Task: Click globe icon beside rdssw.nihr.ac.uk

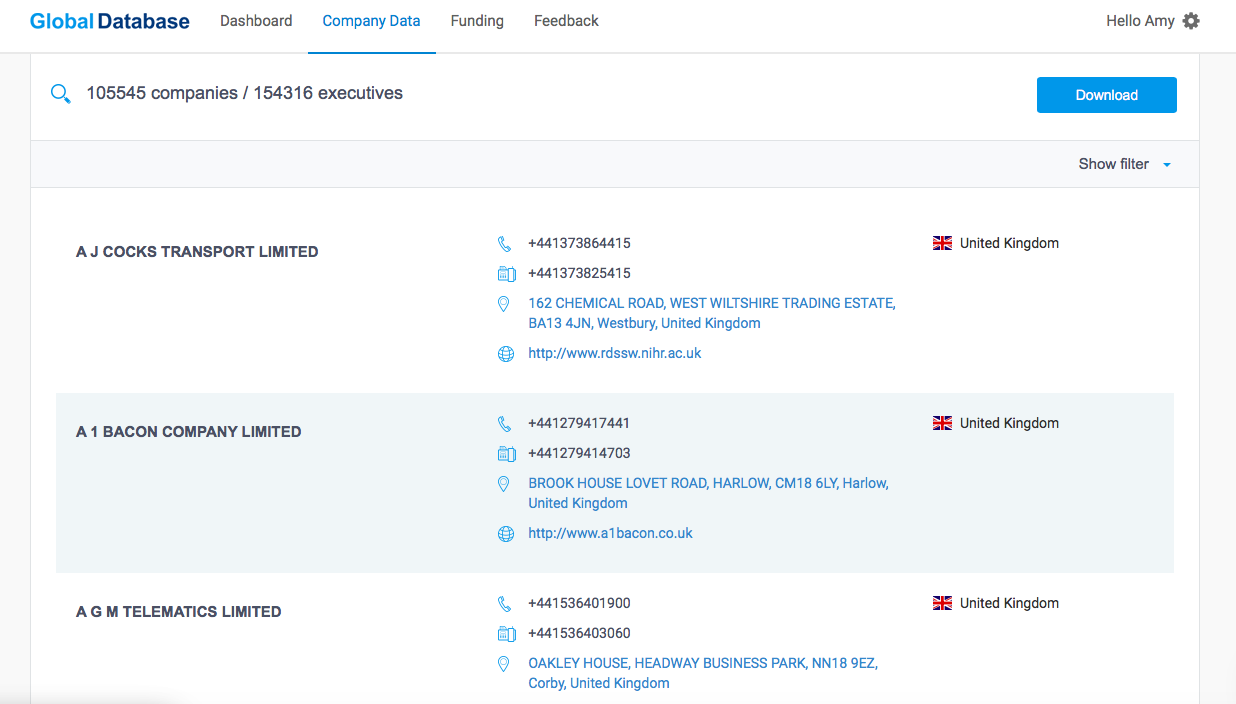Action: (506, 353)
